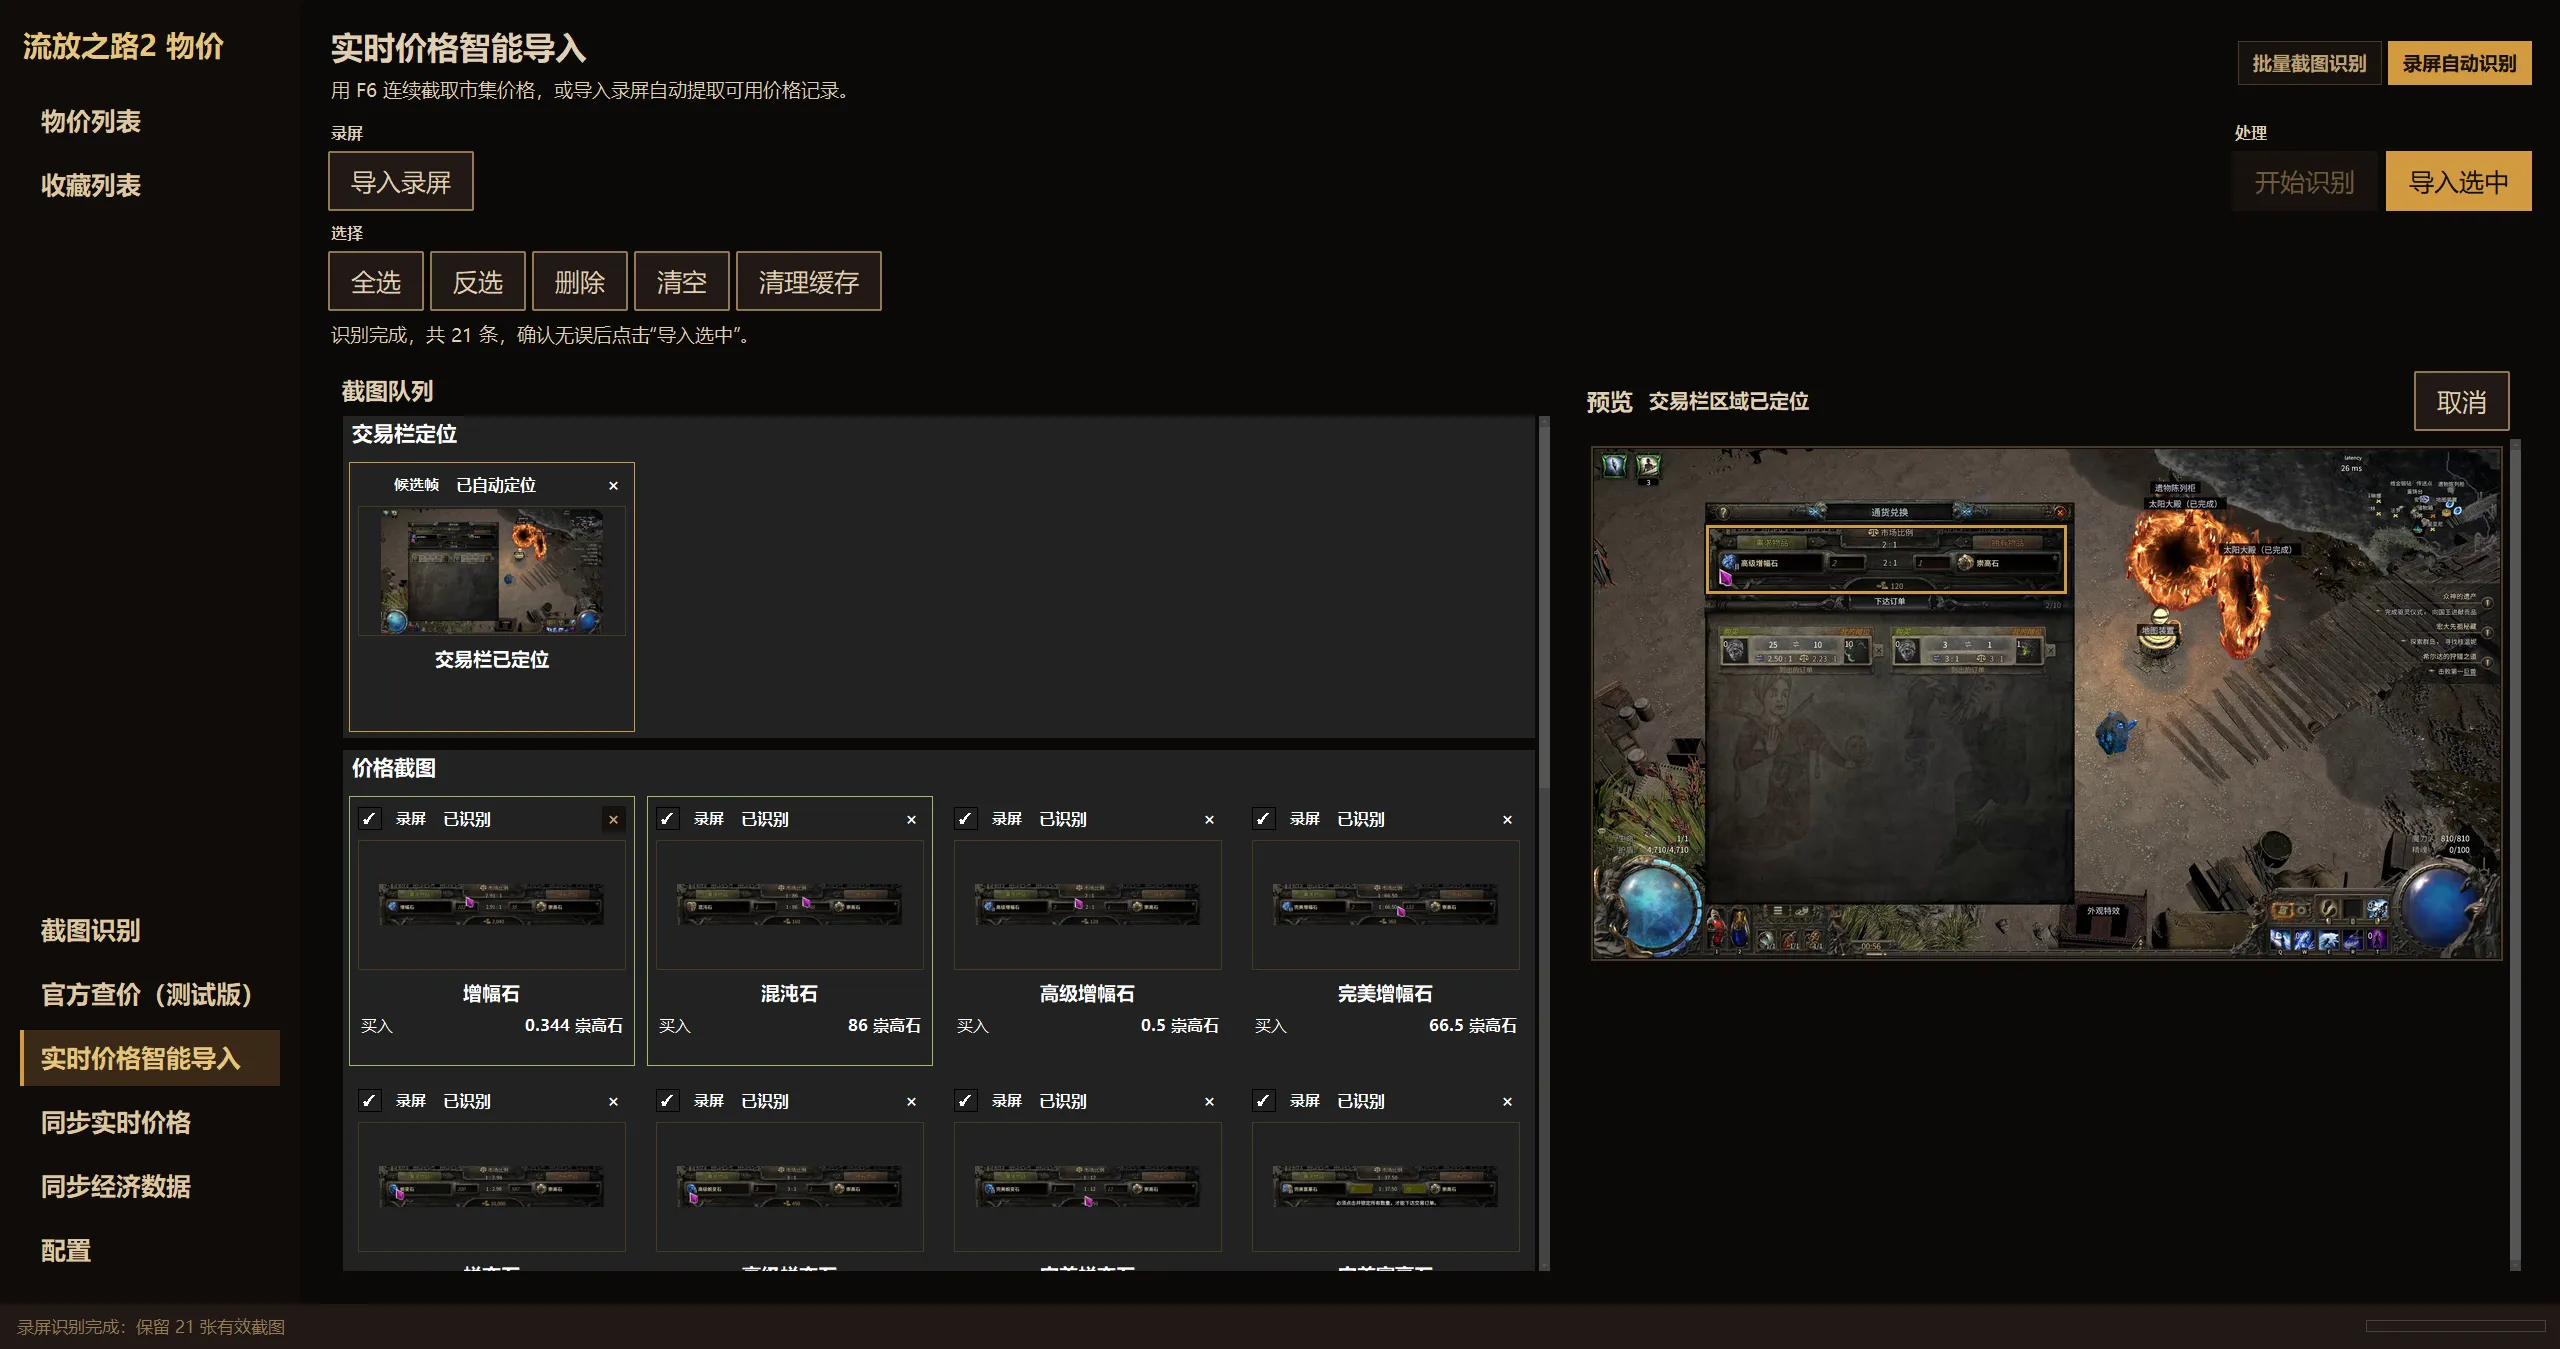Click 全选 to select all screenshots

click(x=376, y=282)
